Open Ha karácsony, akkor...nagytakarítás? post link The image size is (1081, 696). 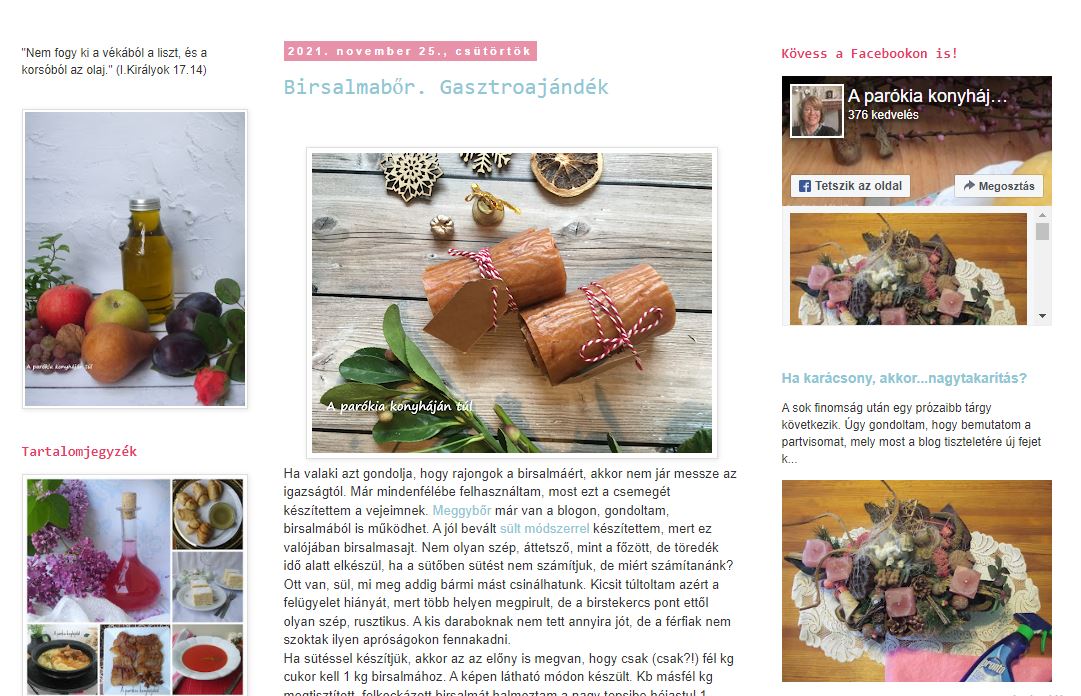coord(904,378)
